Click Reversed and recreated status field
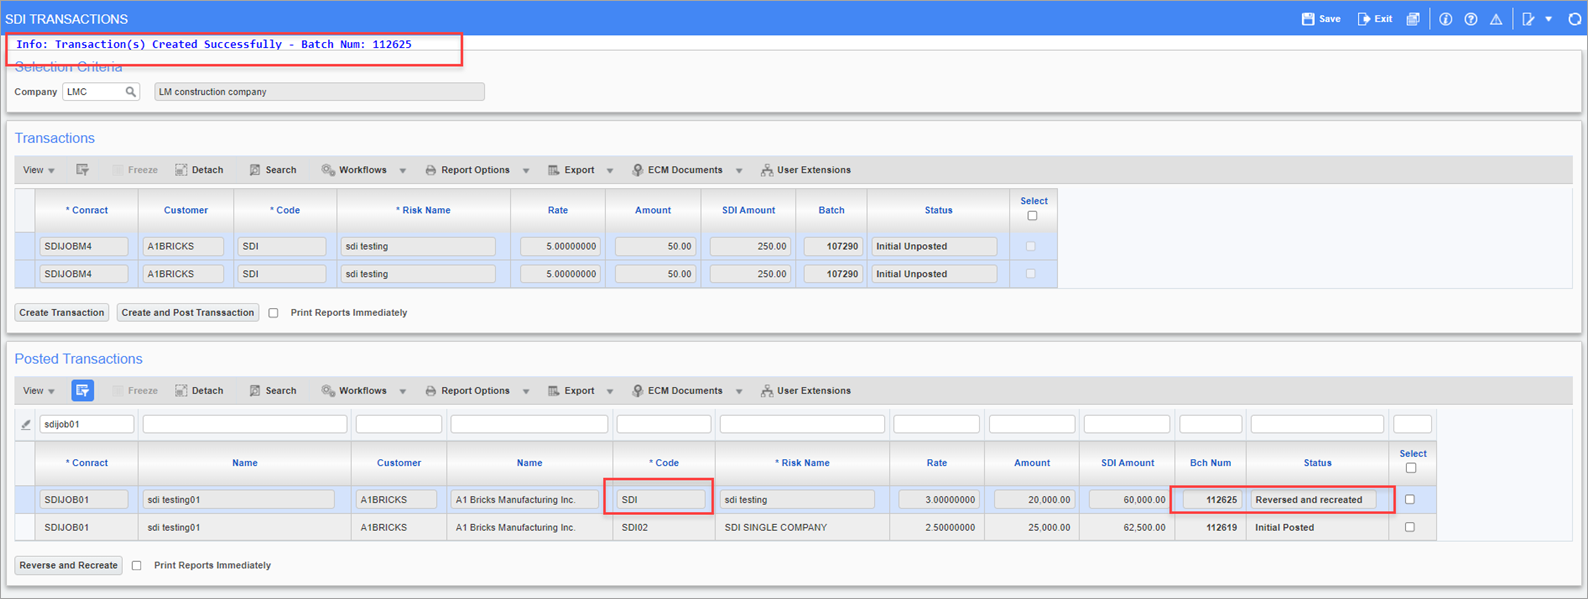 (x=1313, y=500)
